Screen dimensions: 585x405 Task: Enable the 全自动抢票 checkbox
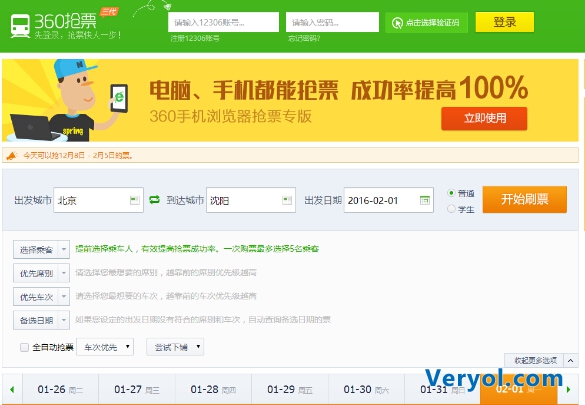coord(24,348)
